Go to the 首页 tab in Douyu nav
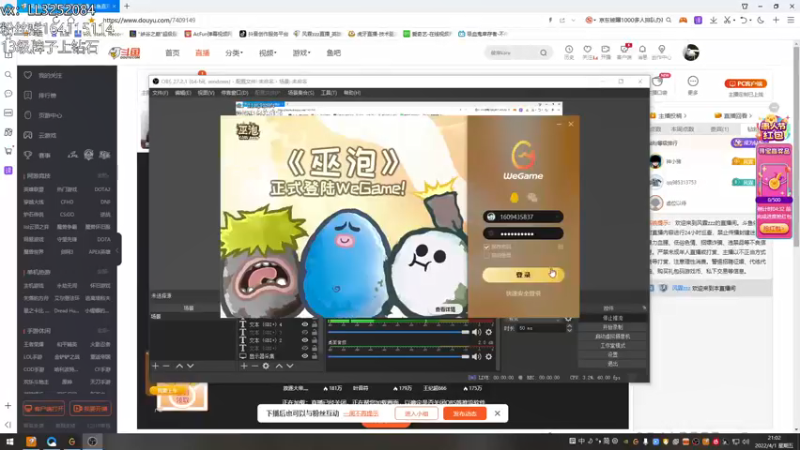This screenshot has height=450, width=800. (172, 53)
